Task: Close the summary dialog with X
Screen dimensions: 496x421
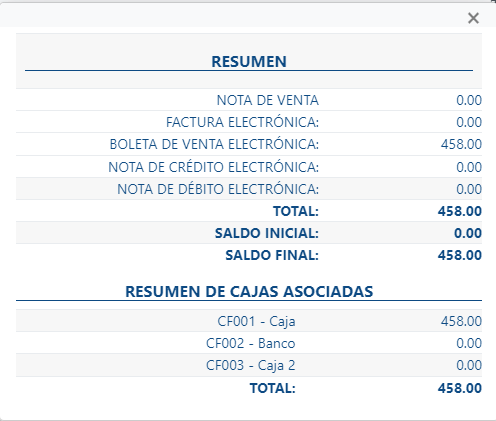Action: click(x=473, y=18)
